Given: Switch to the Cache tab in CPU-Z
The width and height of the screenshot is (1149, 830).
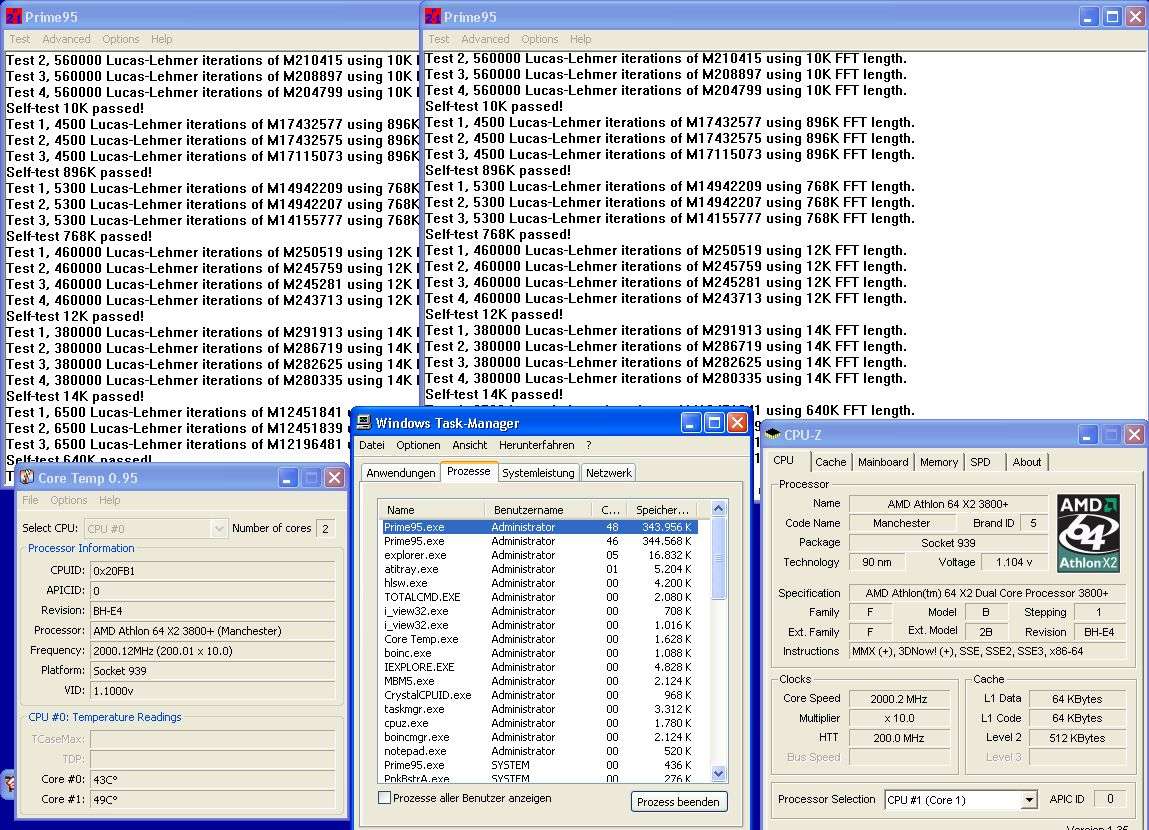Looking at the screenshot, I should point(830,462).
